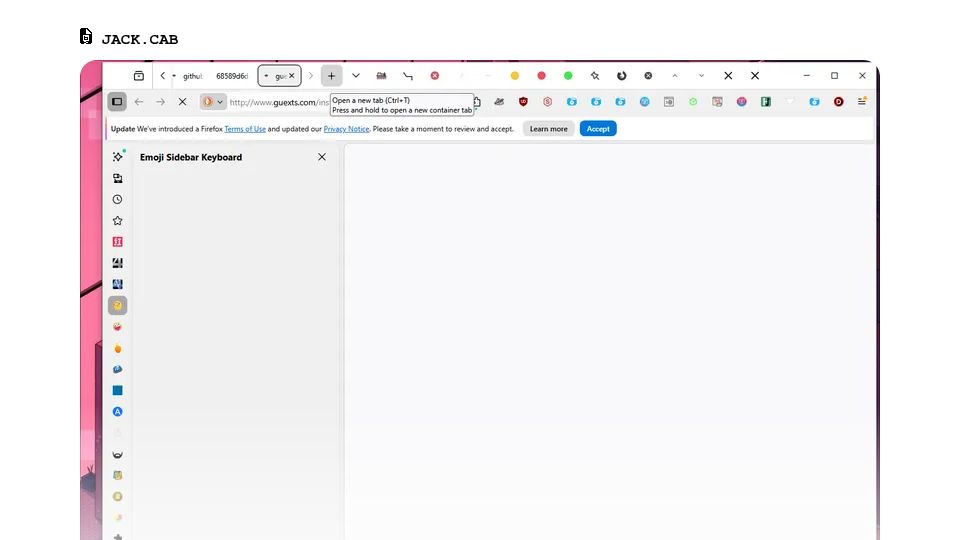This screenshot has height=540, width=960.
Task: Open the Bookmarks star sidebar icon
Action: pyautogui.click(x=118, y=220)
